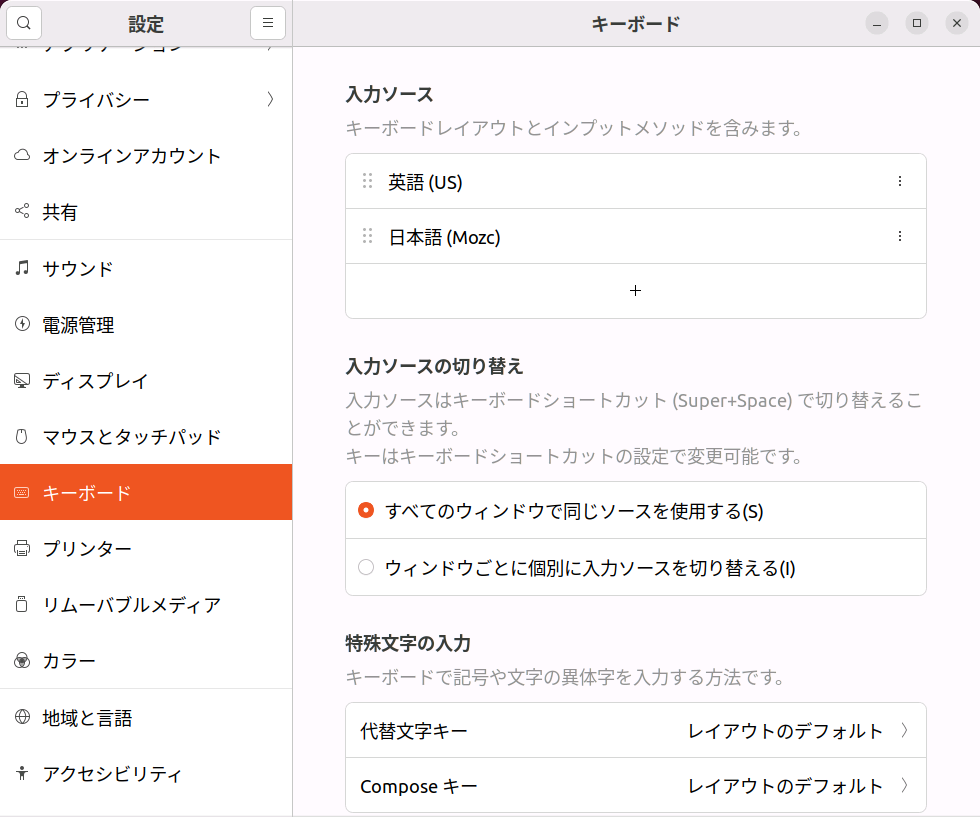Open プリンター settings
The width and height of the screenshot is (980, 817).
(146, 548)
